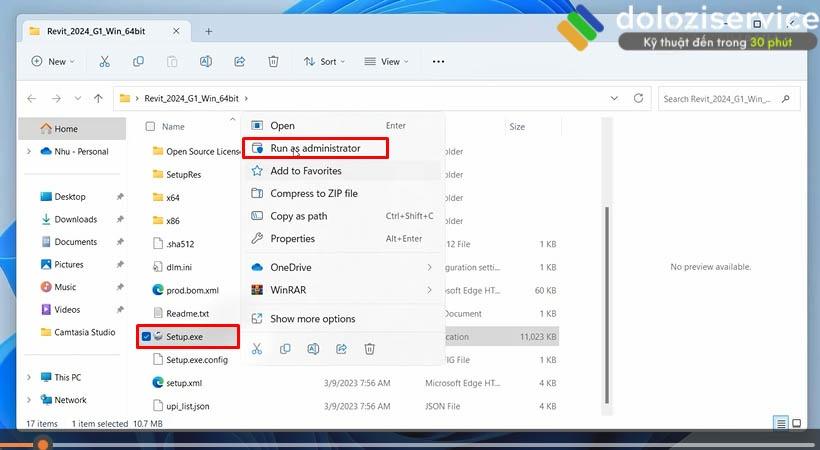The height and width of the screenshot is (450, 820).
Task: Click the New button in toolbar
Action: 50,61
